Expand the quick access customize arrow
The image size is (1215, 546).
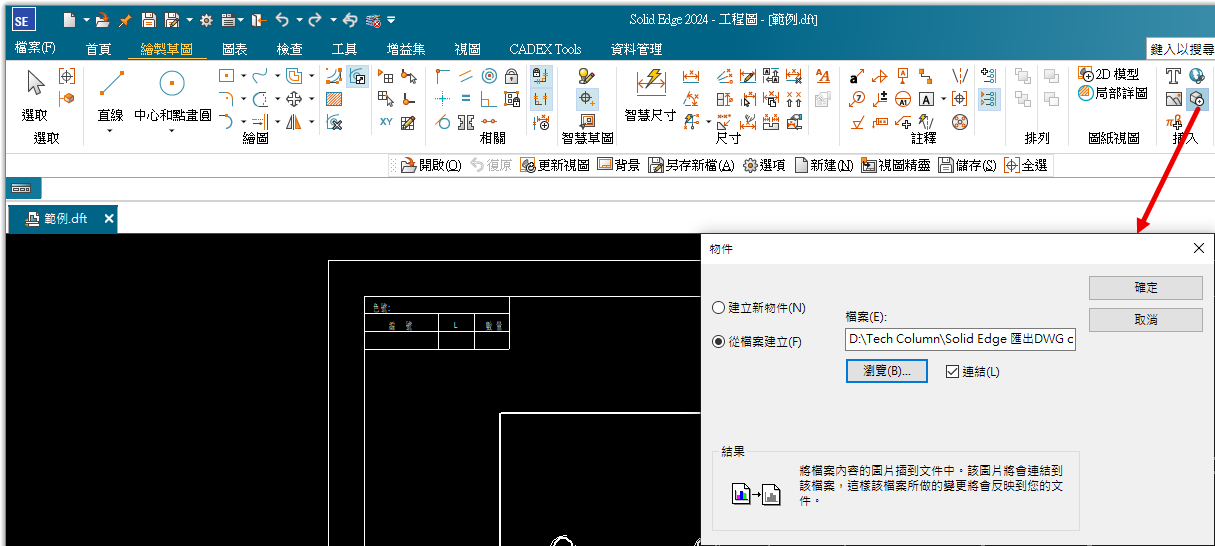(391, 19)
